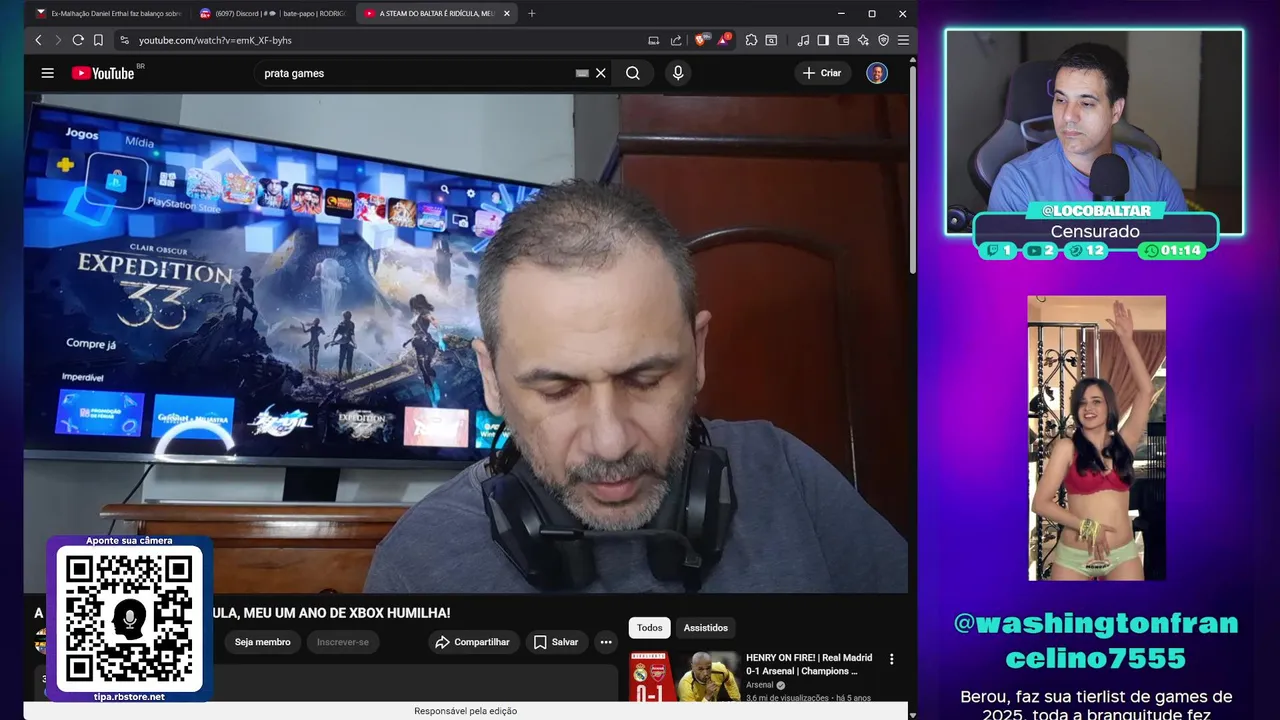Screen dimensions: 1280x720
Task: Click the @LOCOBALTAR name on webcam overlay
Action: tap(1096, 211)
